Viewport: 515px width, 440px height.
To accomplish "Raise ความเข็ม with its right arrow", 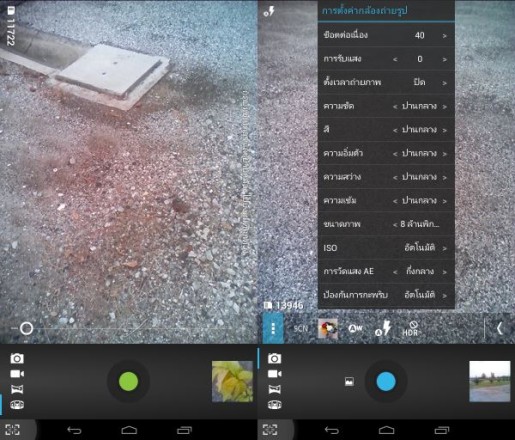I will [x=445, y=201].
